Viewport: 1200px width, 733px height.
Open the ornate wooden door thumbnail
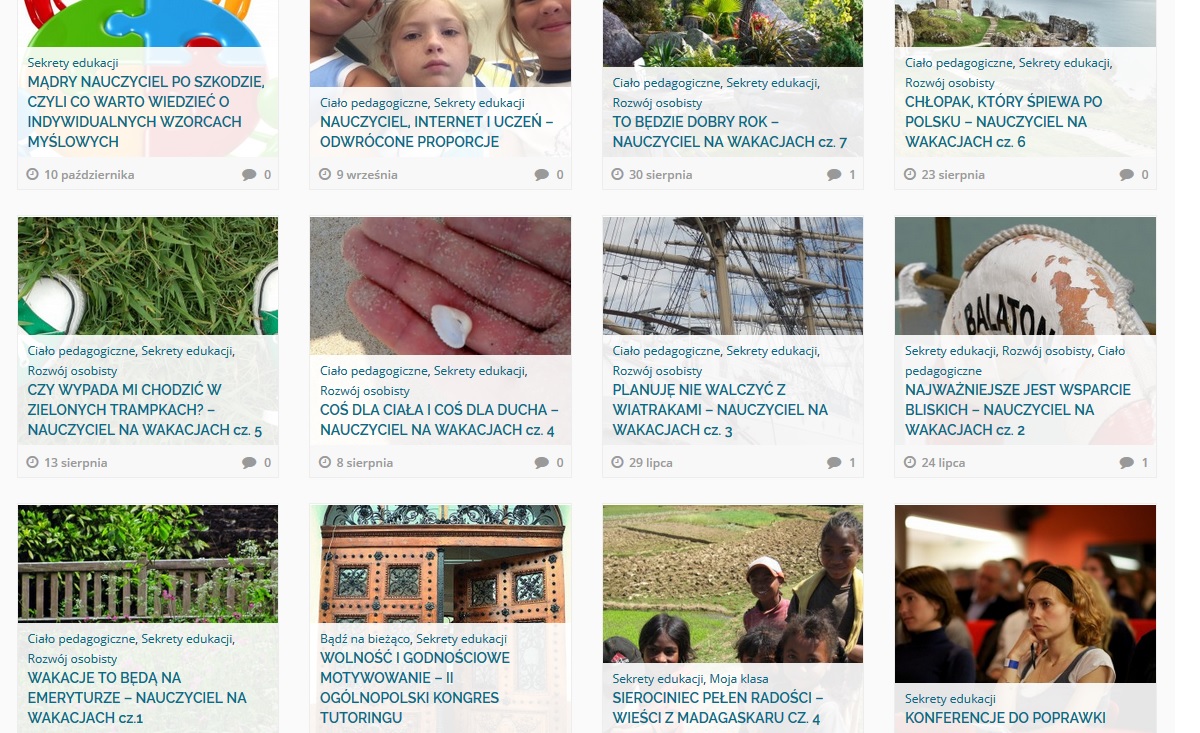440,564
